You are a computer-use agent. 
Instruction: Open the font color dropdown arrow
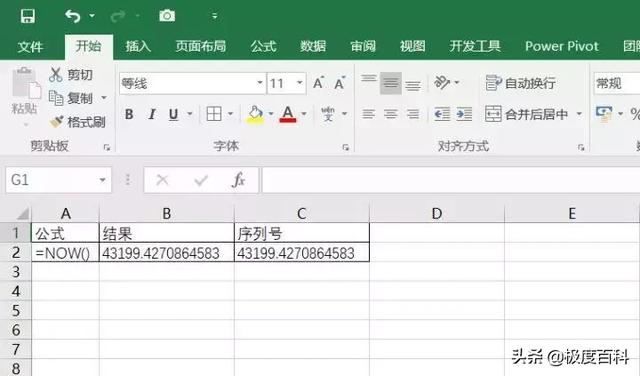click(304, 114)
